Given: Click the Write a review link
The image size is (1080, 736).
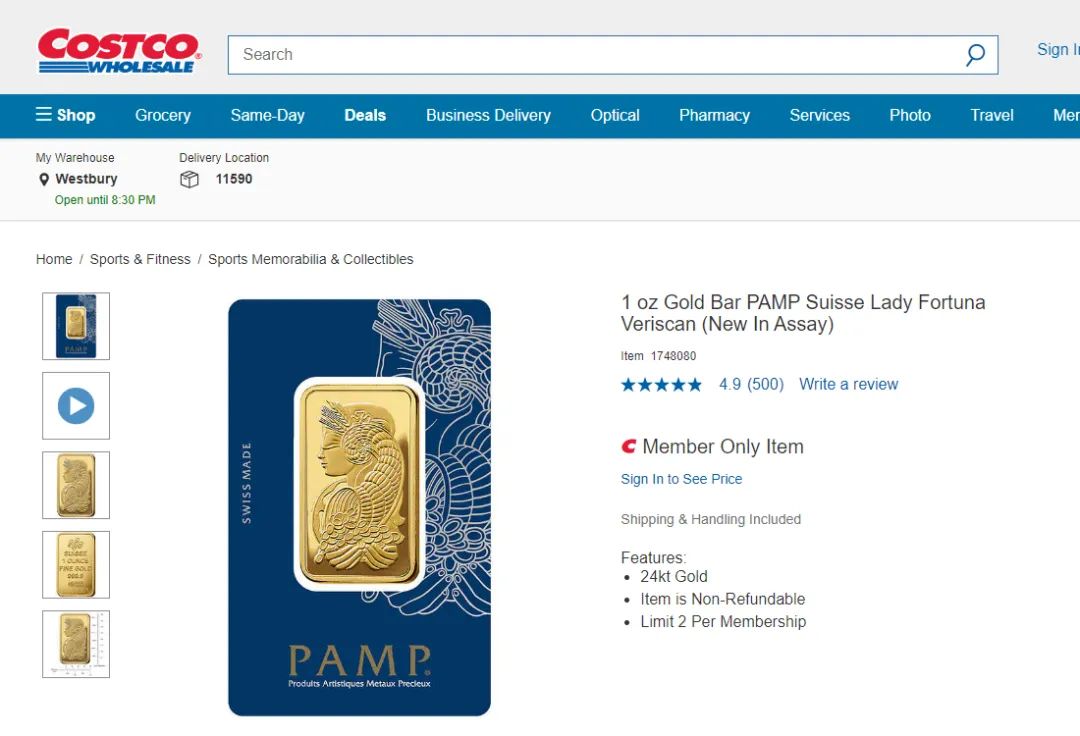Looking at the screenshot, I should pyautogui.click(x=848, y=384).
